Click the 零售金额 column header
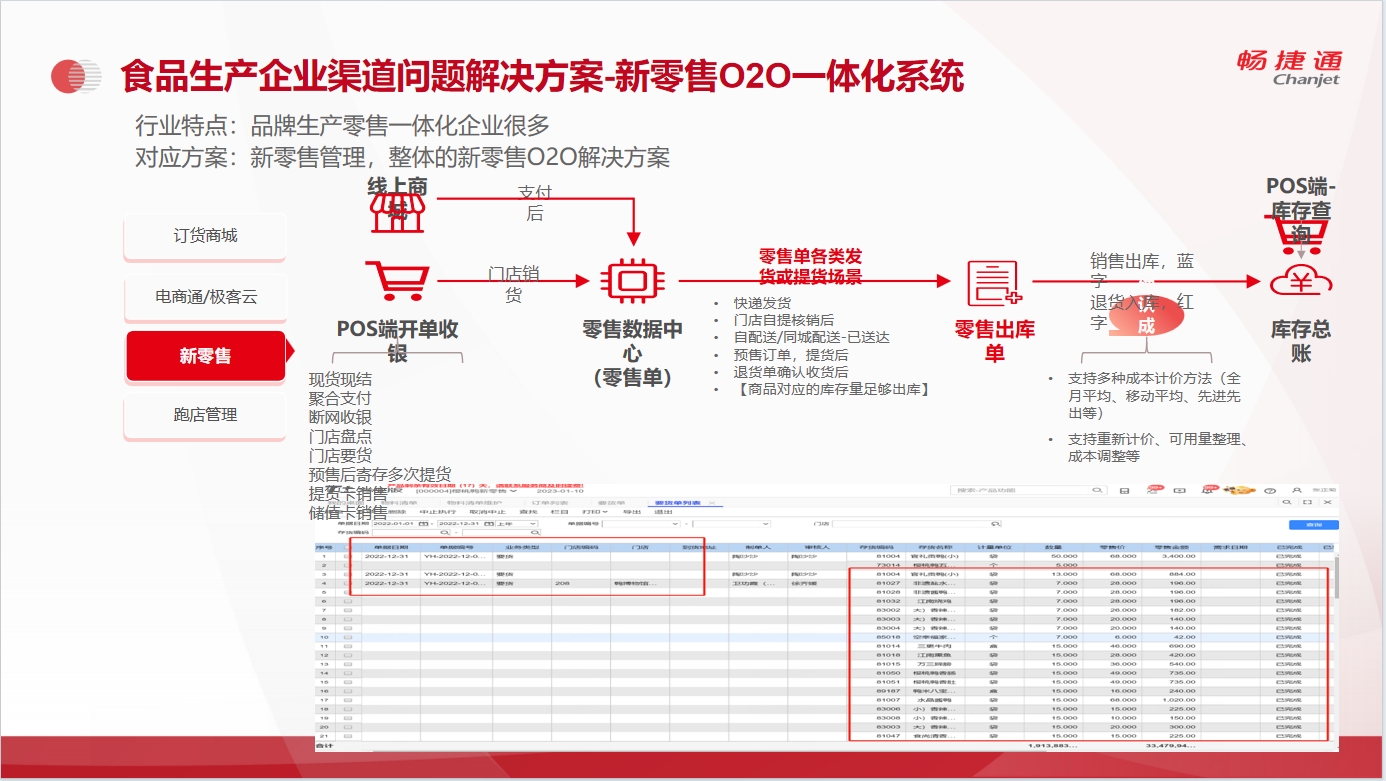This screenshot has height=781, width=1386. [1171, 547]
